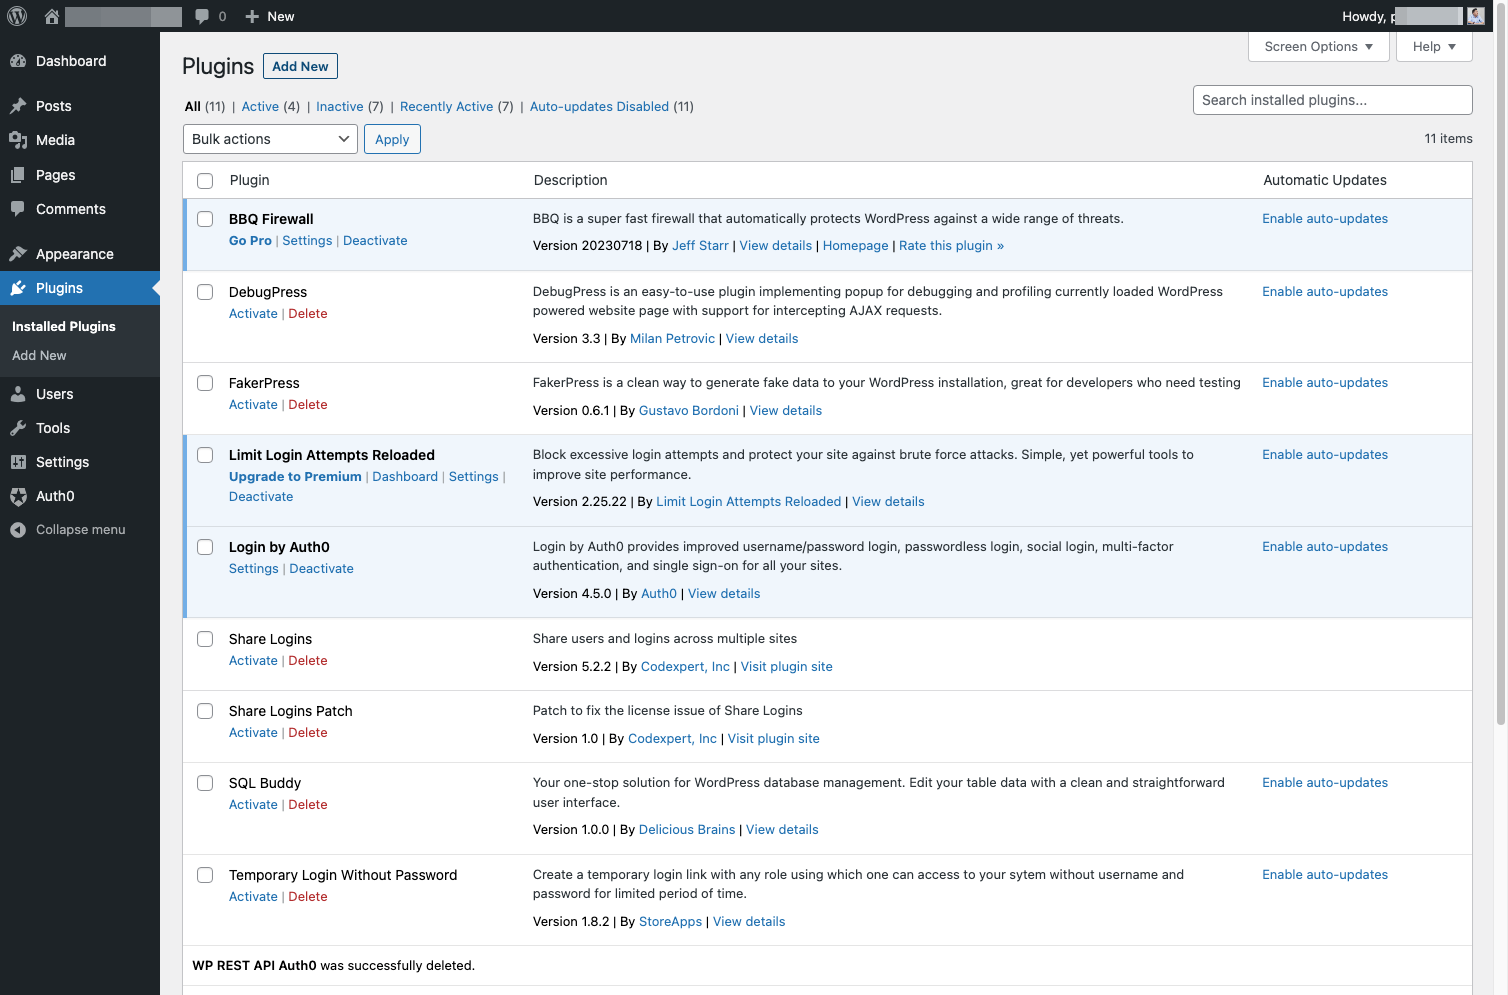Click the Media library icon

[18, 140]
